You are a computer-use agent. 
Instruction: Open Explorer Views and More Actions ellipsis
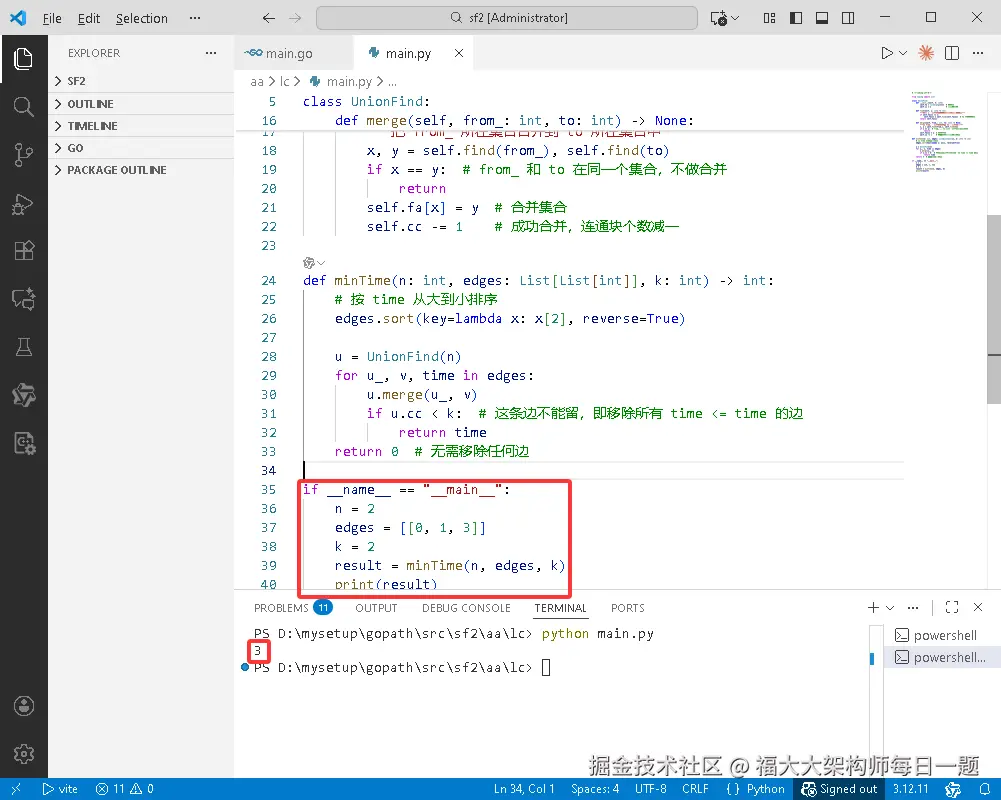click(211, 53)
